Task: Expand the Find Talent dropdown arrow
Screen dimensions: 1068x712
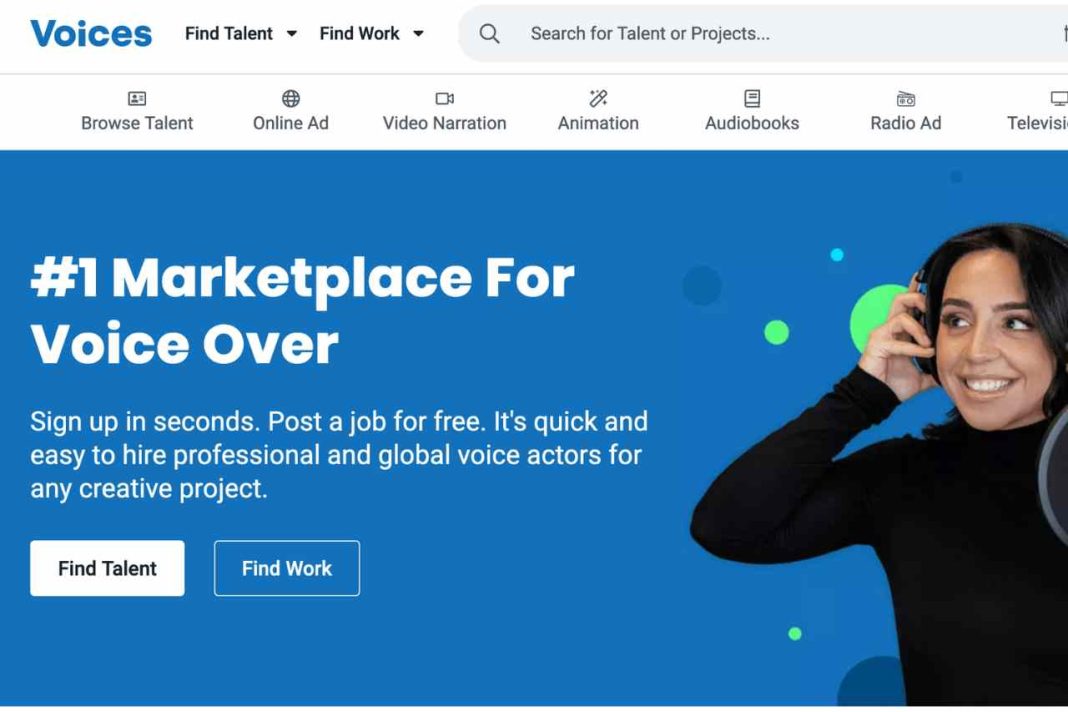Action: 292,34
